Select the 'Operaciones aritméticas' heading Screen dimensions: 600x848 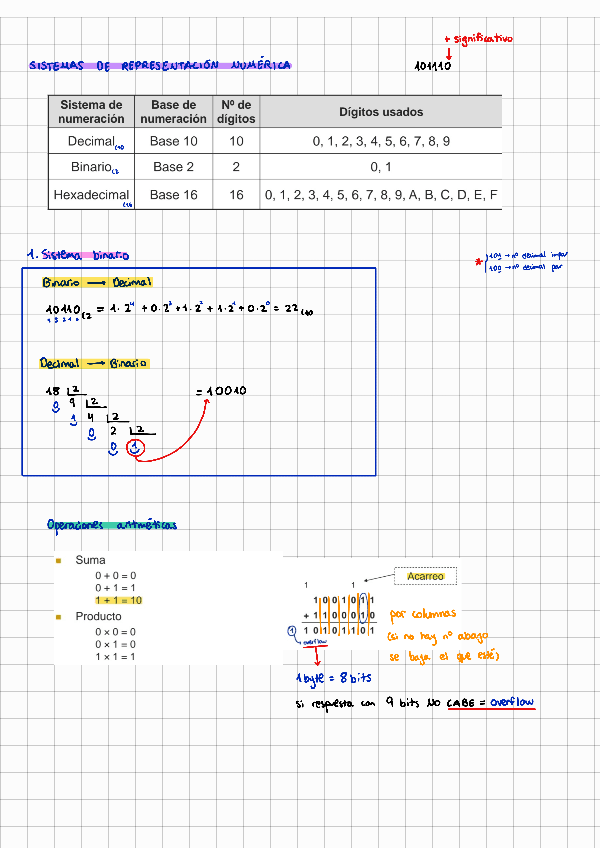coord(111,525)
